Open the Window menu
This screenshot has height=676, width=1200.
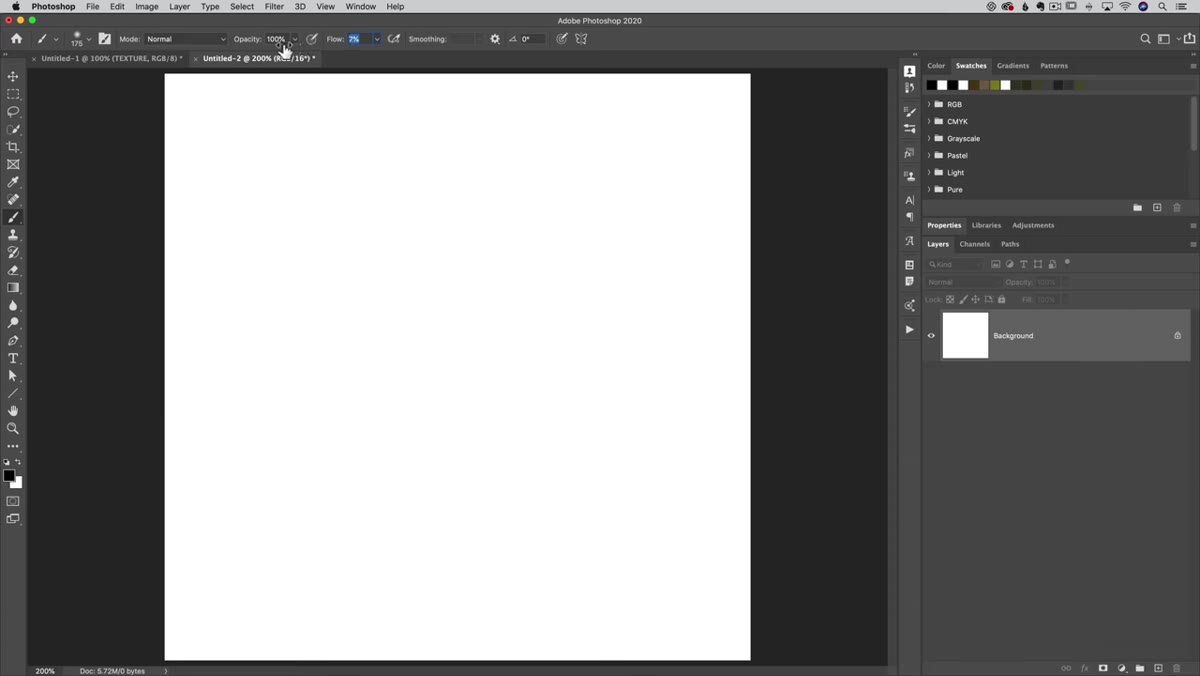point(361,6)
